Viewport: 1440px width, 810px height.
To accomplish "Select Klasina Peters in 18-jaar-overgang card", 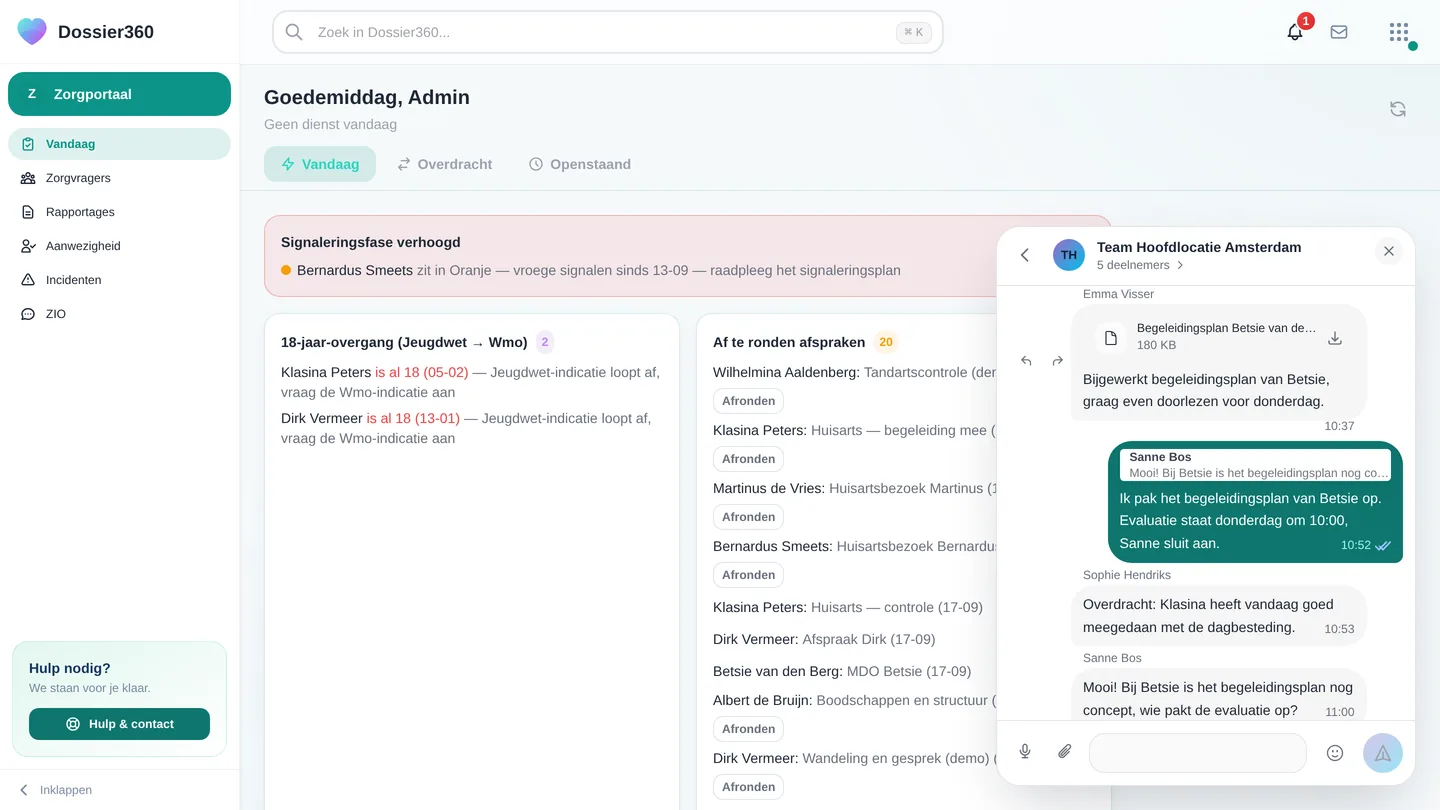I will pos(326,372).
